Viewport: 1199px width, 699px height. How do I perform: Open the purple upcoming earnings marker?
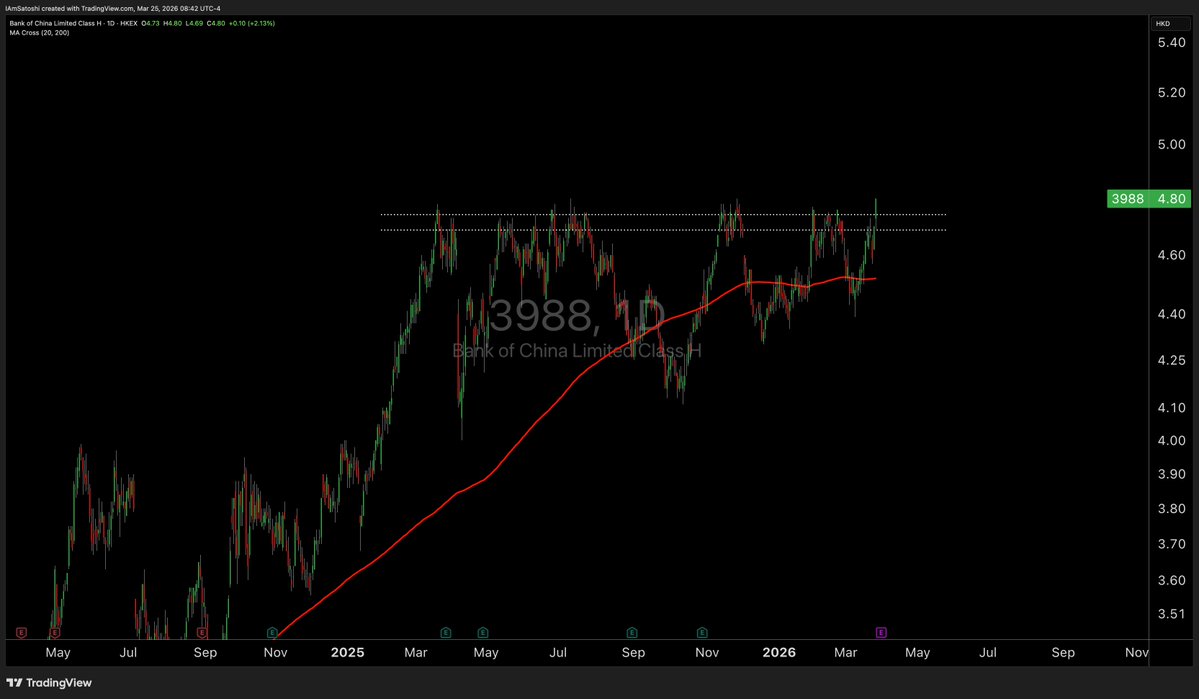point(881,632)
